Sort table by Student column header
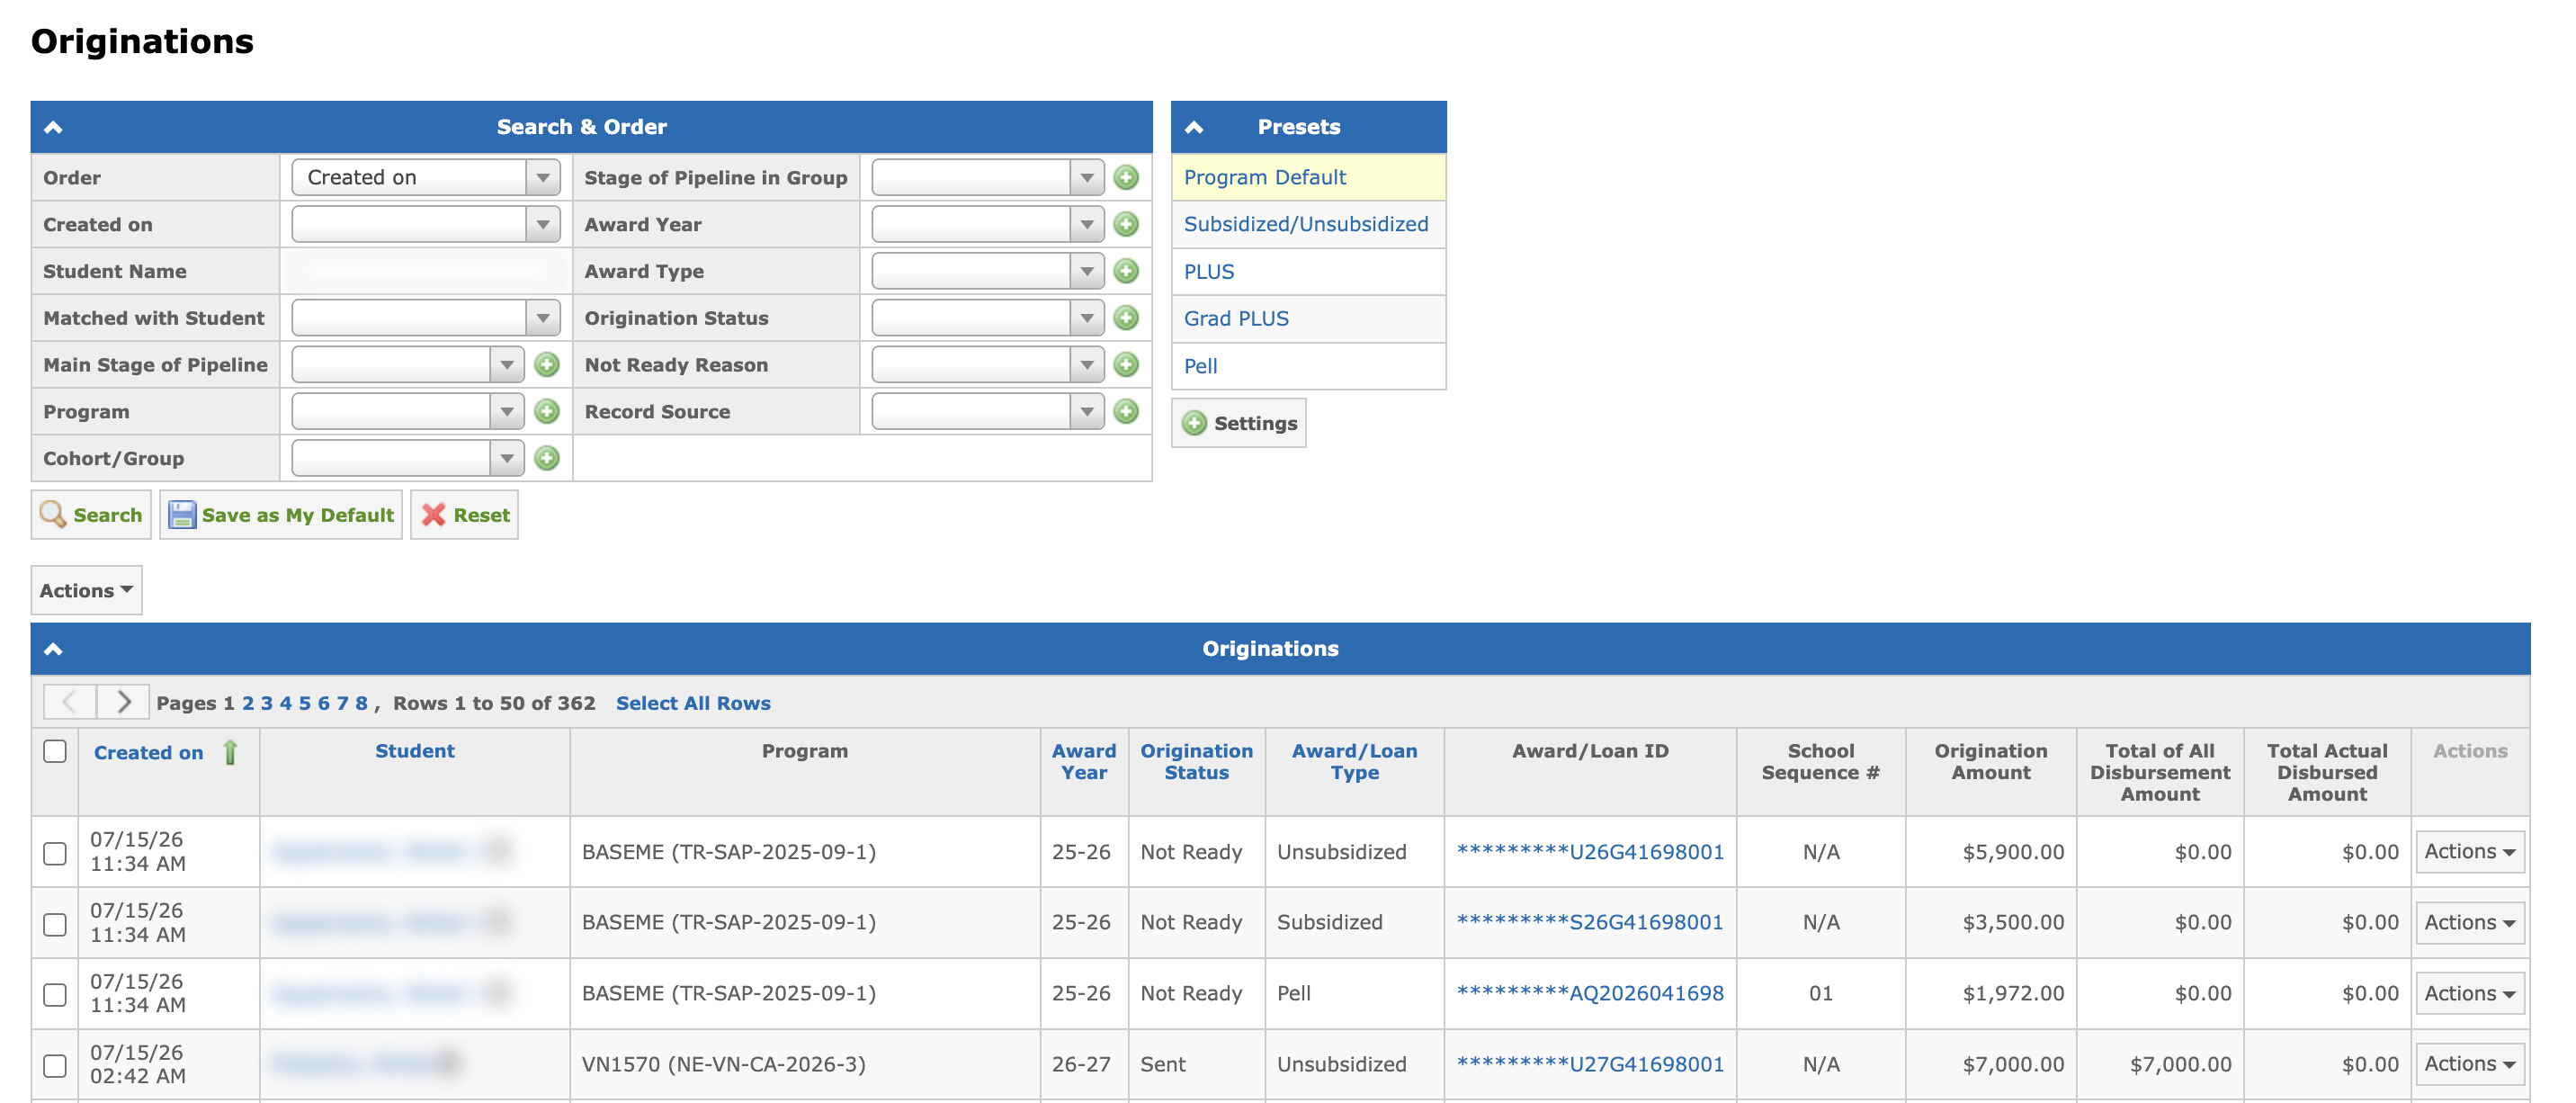The height and width of the screenshot is (1103, 2576). coord(414,751)
